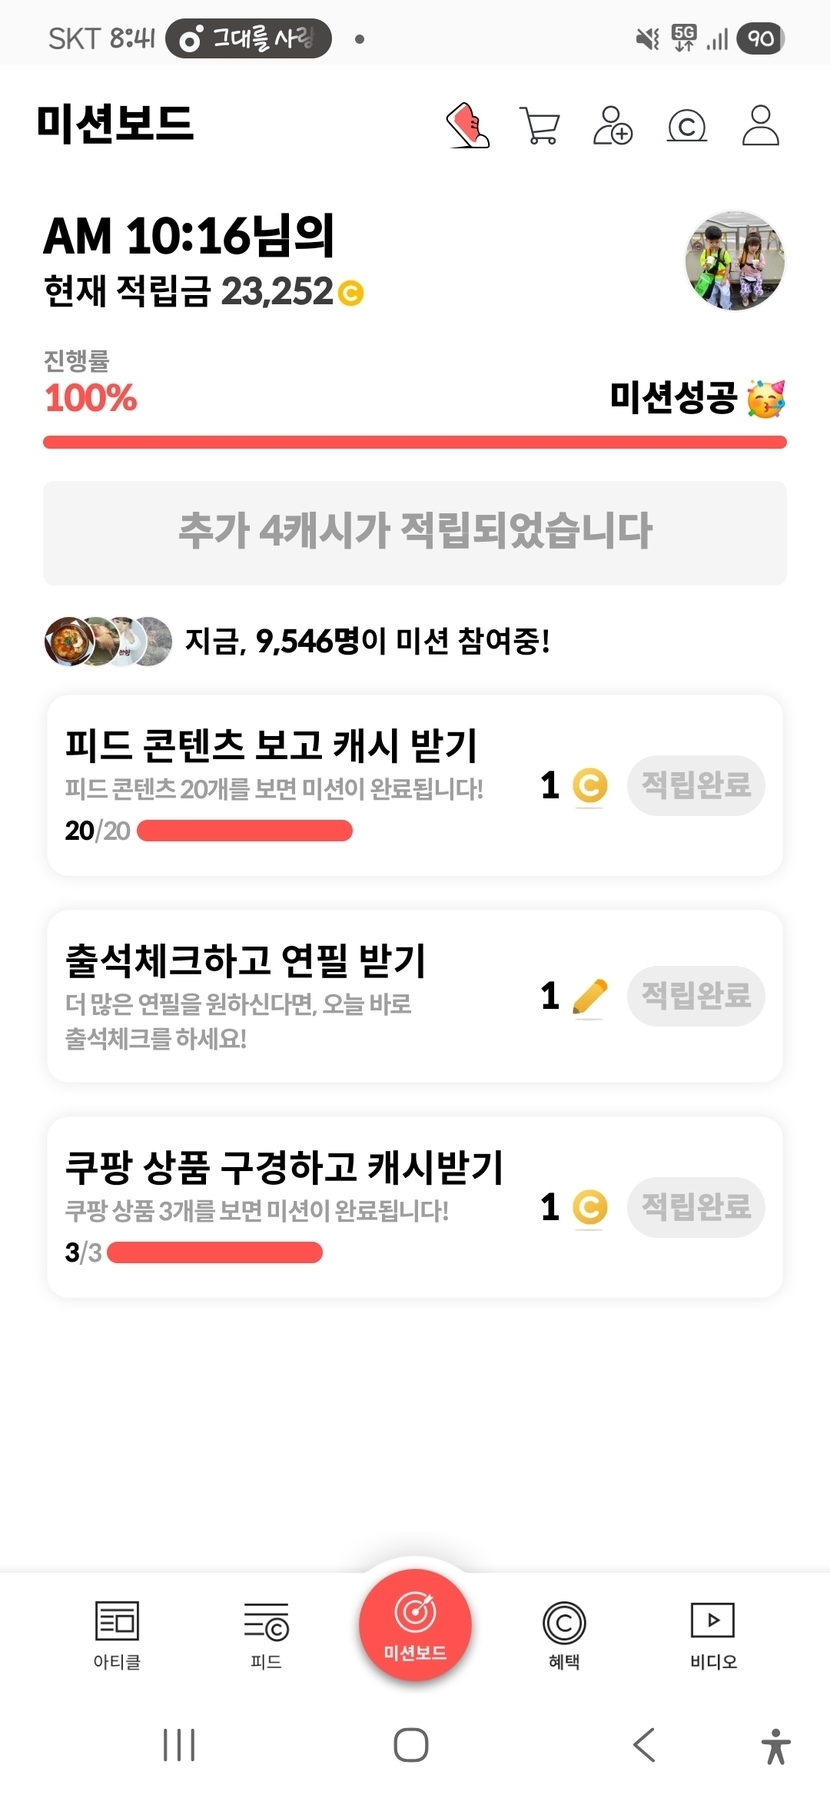Tap the 추가 4캐시가 적립되었습니다 banner

(415, 532)
